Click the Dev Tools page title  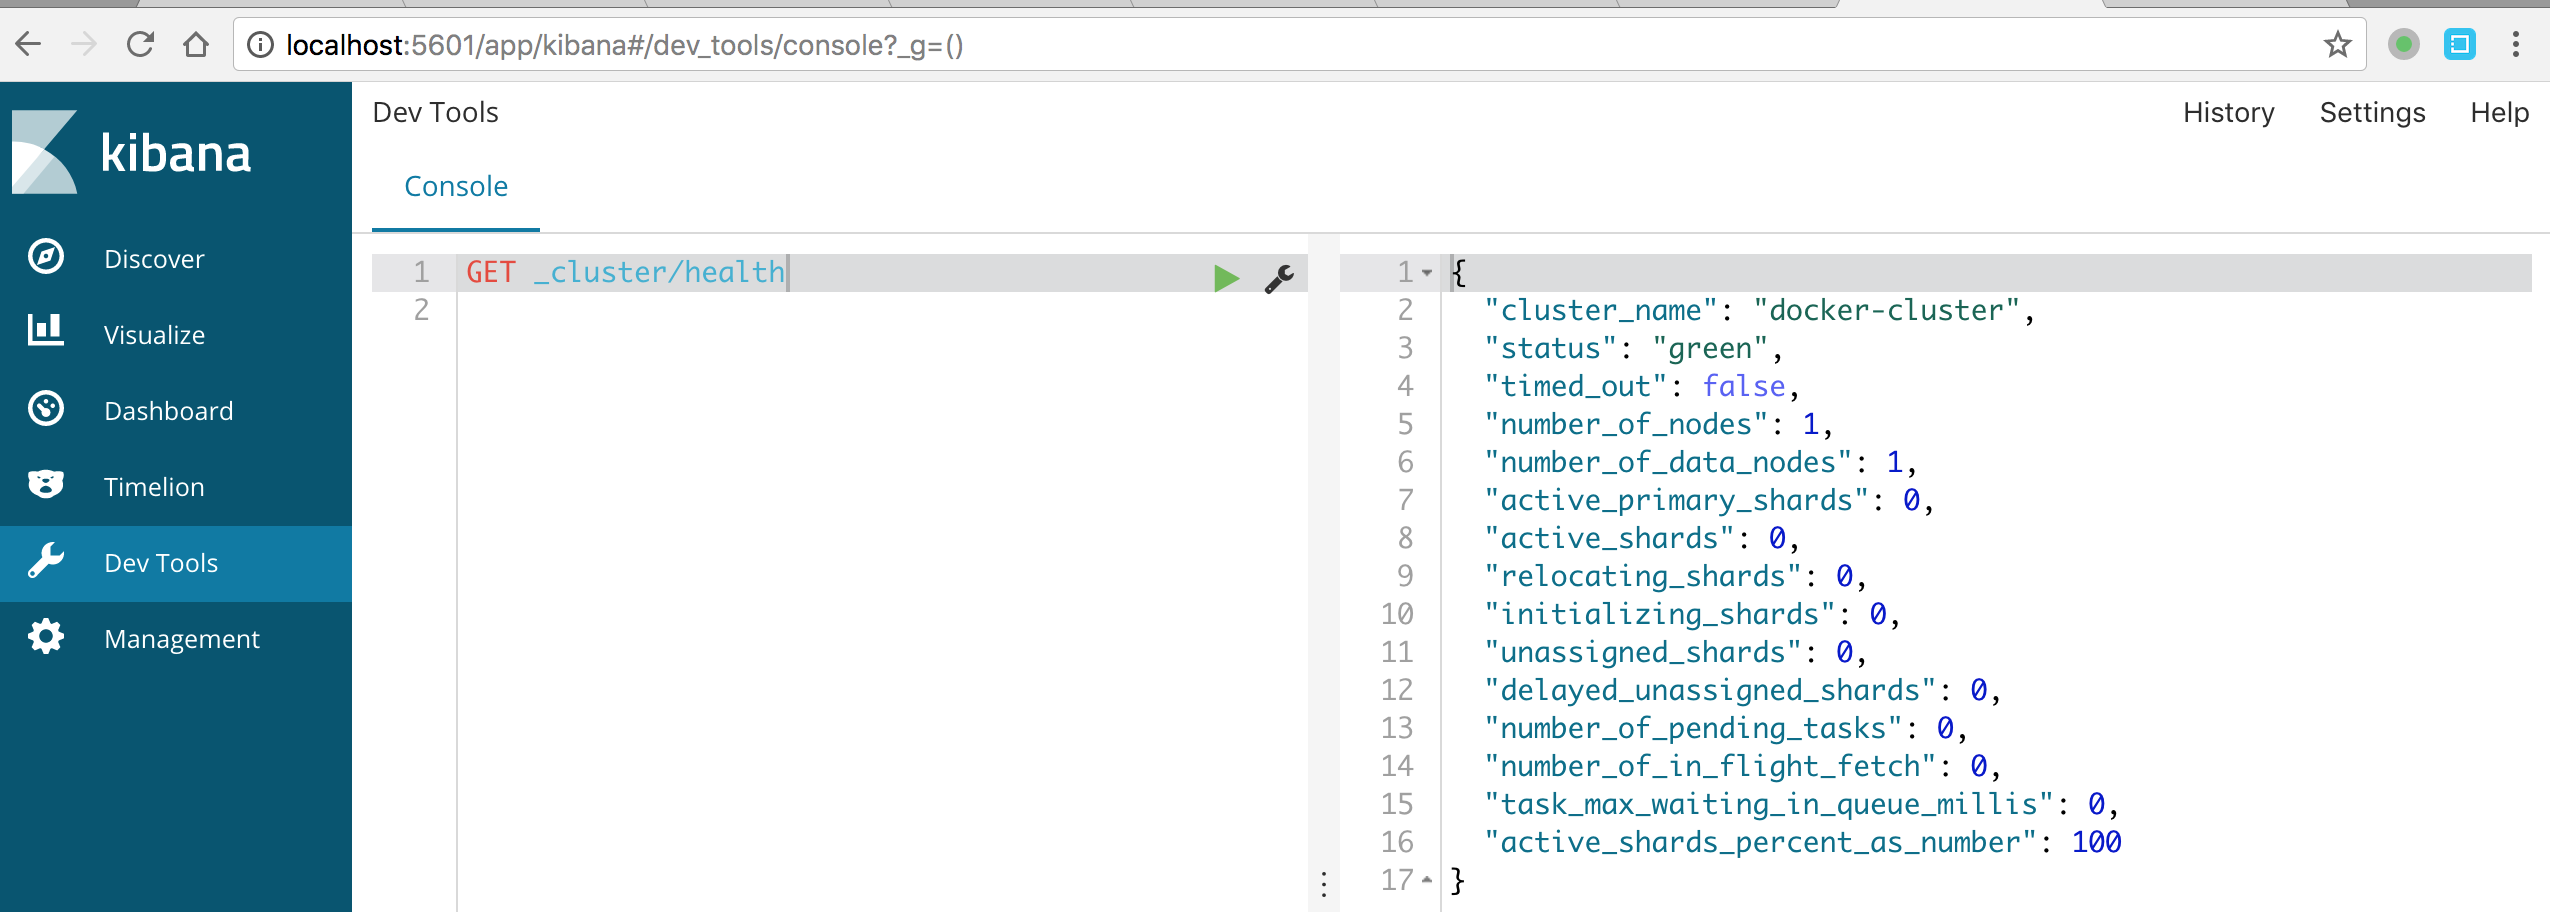click(435, 113)
